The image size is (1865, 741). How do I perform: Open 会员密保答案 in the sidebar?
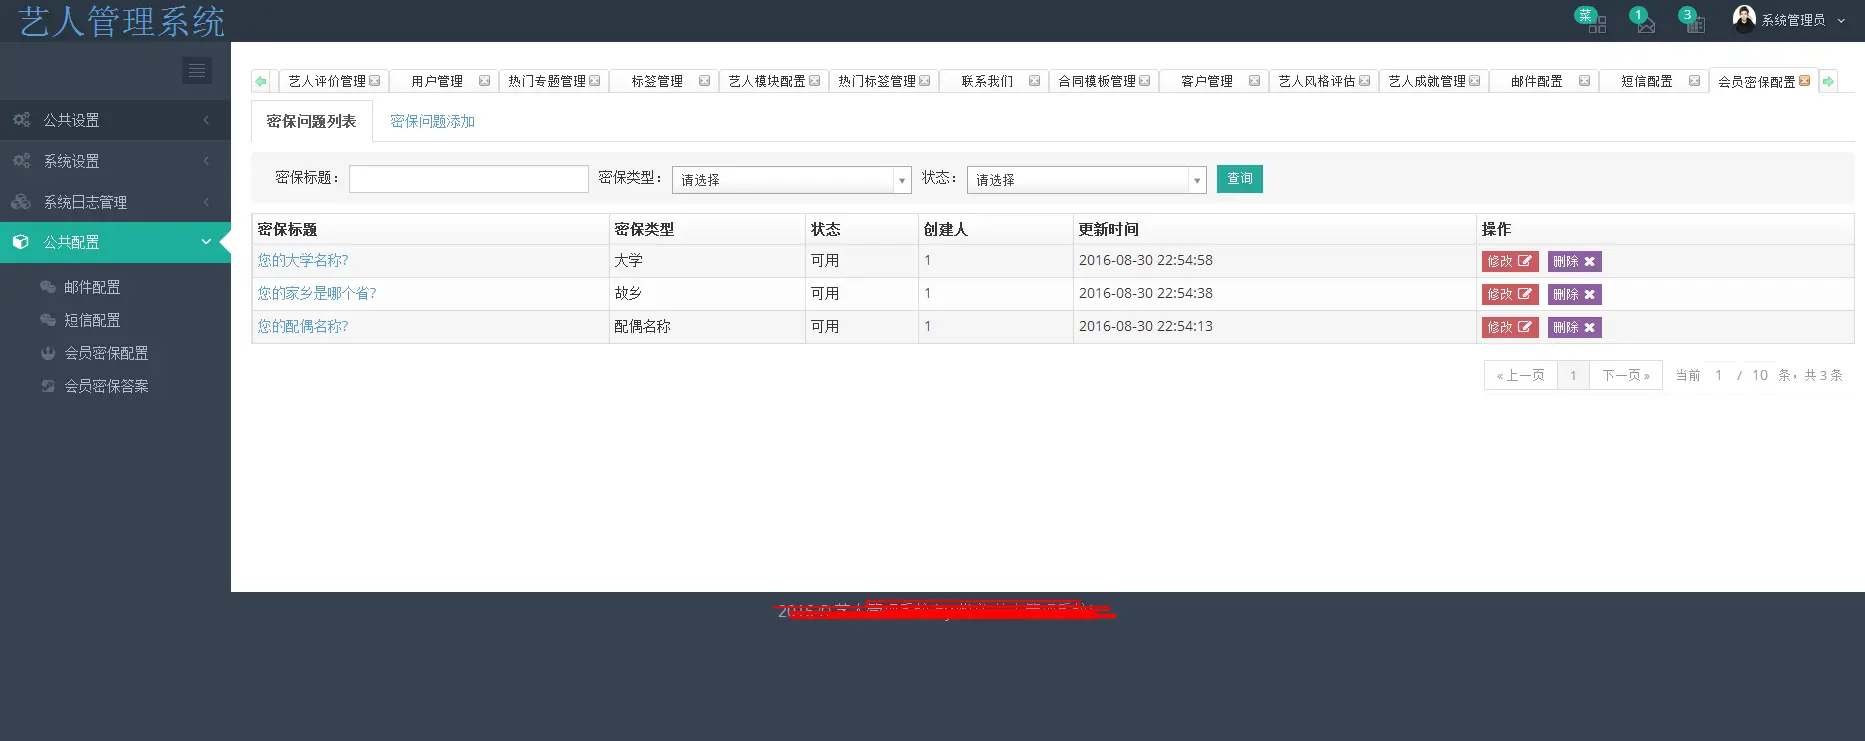click(x=106, y=386)
